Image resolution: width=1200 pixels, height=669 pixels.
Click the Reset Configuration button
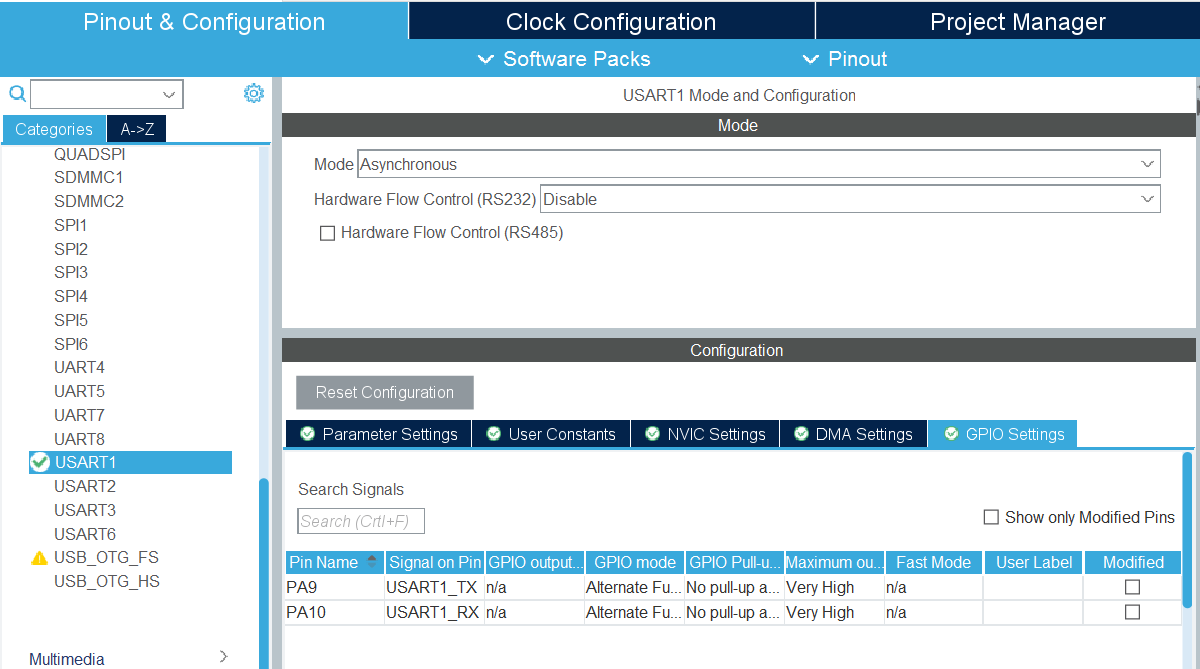point(384,392)
